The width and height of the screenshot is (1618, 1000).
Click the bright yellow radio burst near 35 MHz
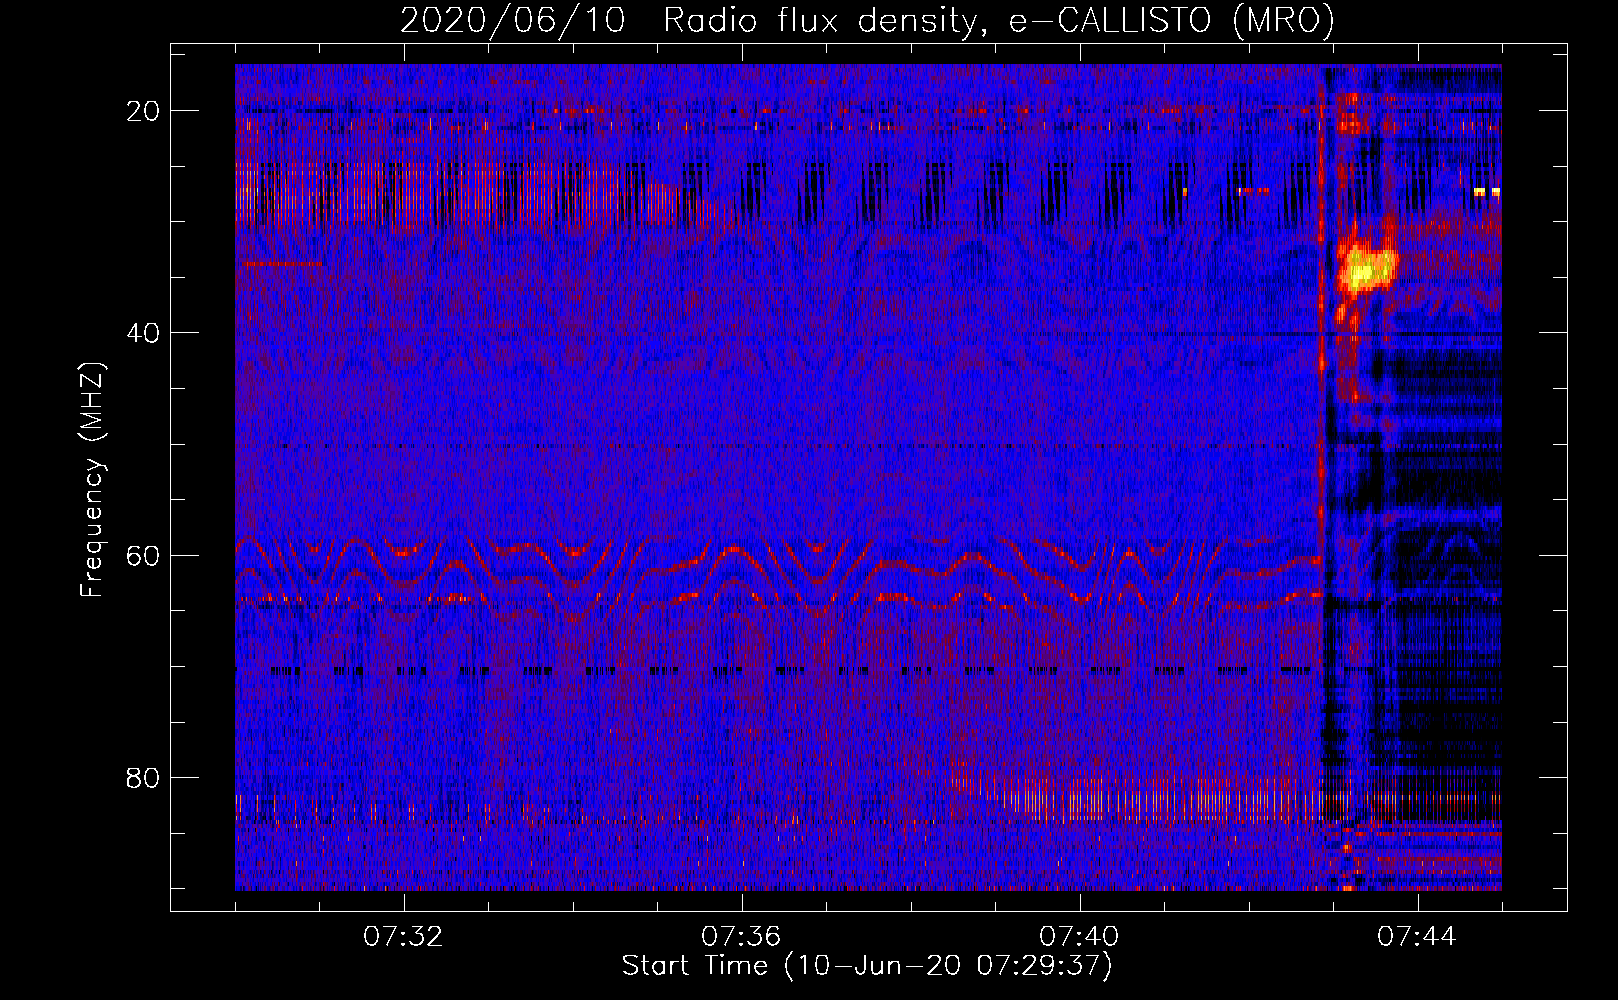[x=1366, y=268]
